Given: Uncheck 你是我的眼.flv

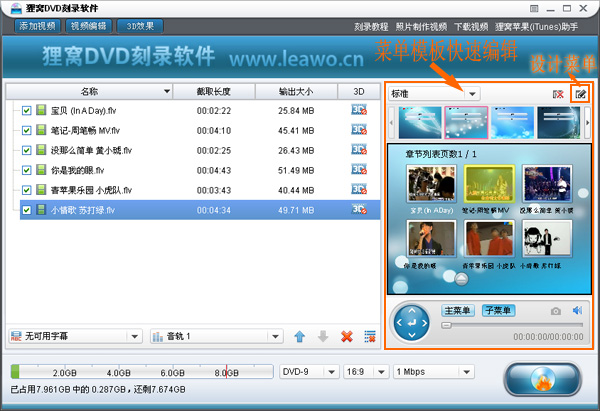Looking at the screenshot, I should (26, 170).
